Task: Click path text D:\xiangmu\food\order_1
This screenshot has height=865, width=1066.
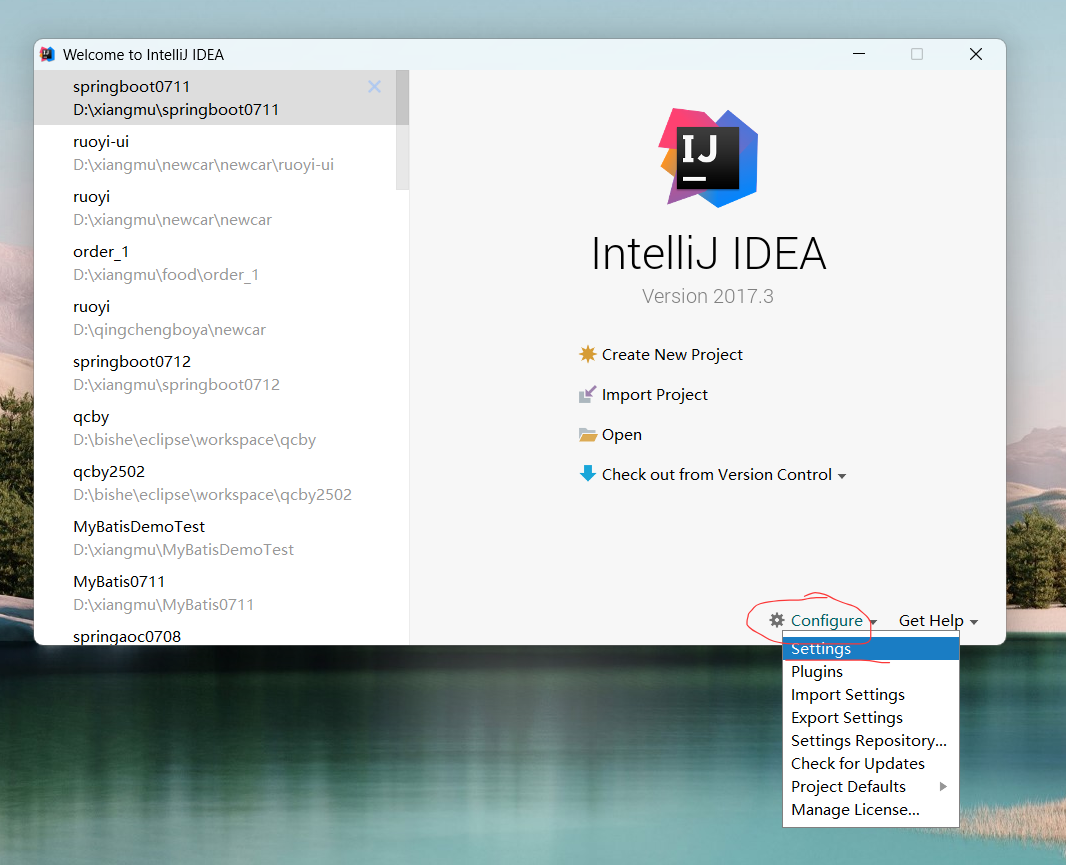Action: (x=166, y=275)
